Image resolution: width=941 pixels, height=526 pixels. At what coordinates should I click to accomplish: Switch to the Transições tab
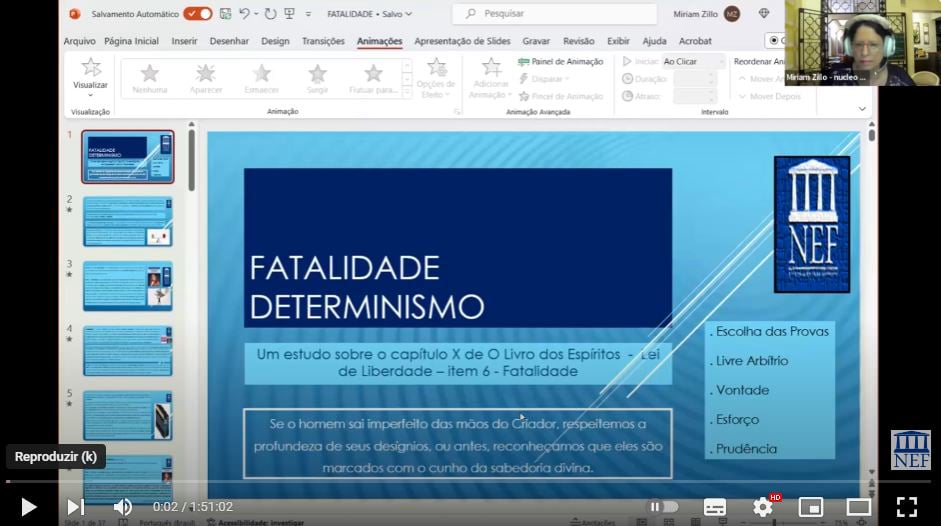tap(323, 41)
